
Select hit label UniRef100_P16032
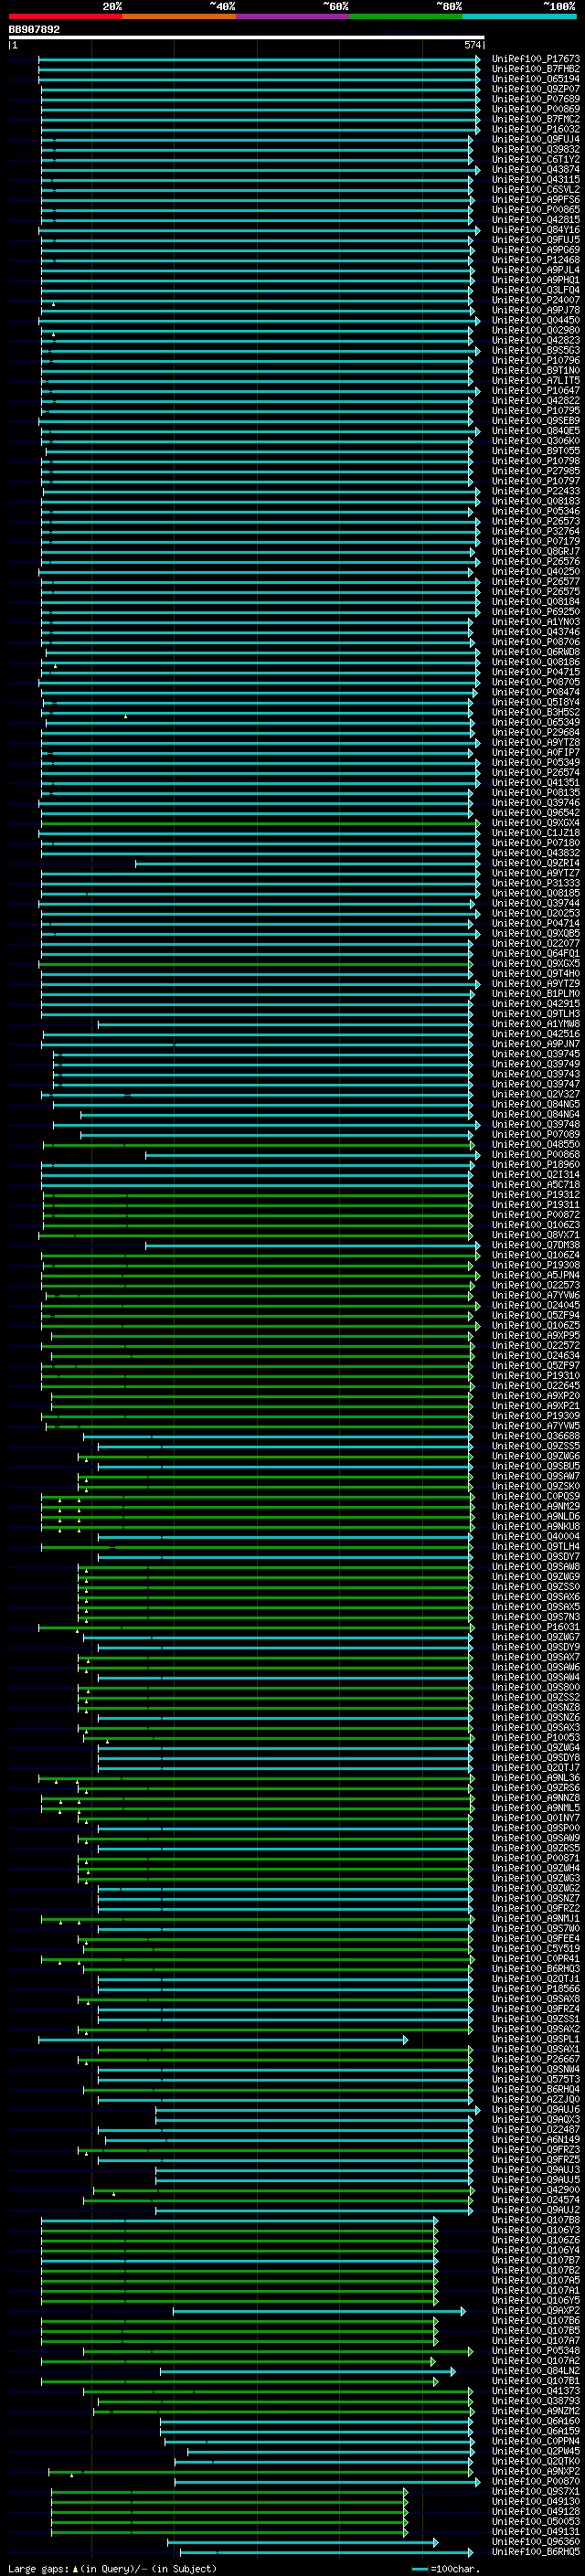(536, 129)
